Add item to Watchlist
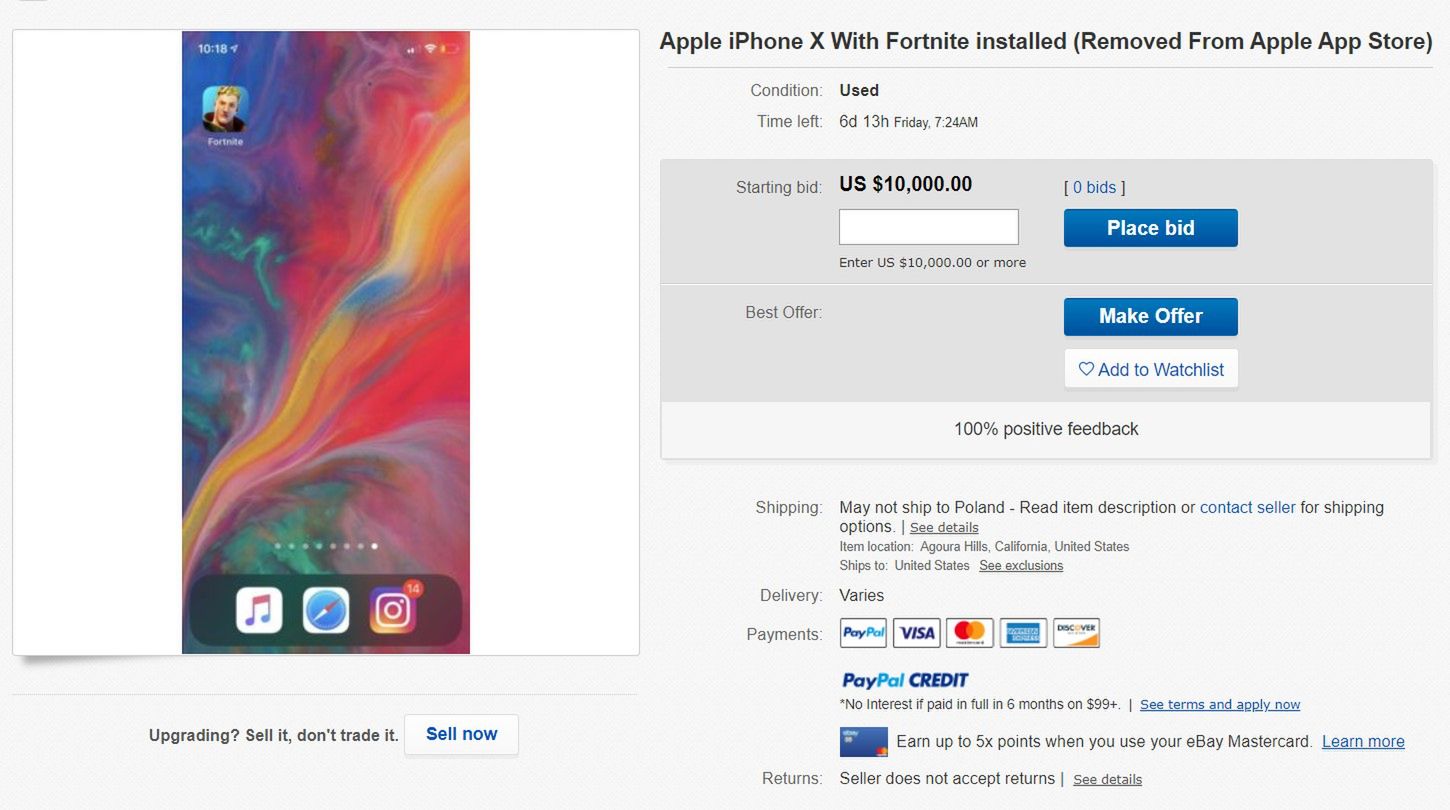Image resolution: width=1450 pixels, height=810 pixels. [x=1151, y=369]
